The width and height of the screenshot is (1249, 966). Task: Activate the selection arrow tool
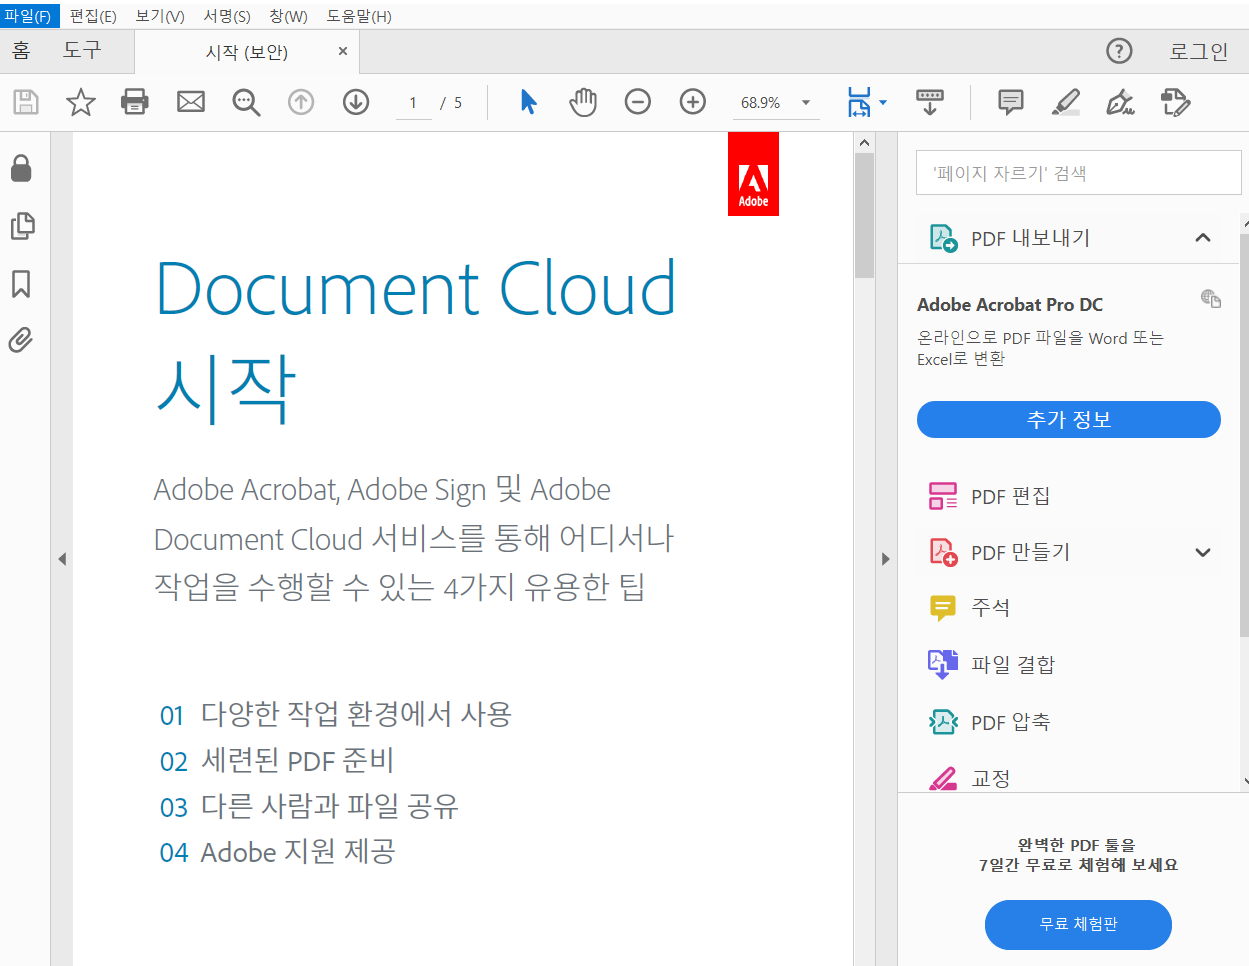click(x=529, y=102)
